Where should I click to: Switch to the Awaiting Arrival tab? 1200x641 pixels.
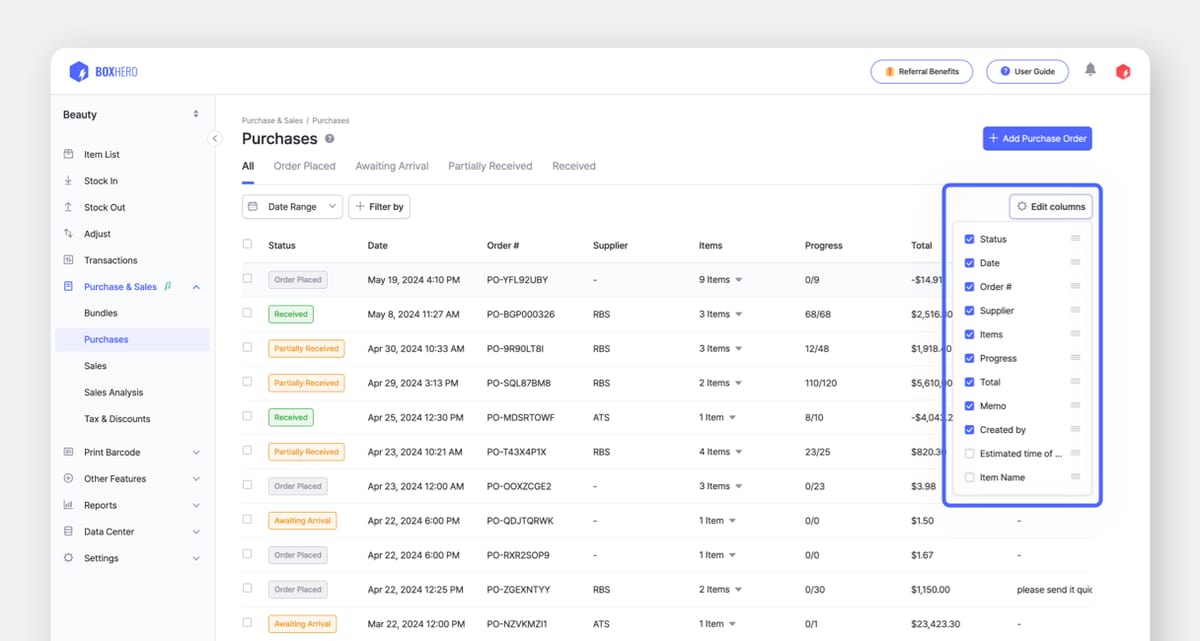click(x=392, y=166)
